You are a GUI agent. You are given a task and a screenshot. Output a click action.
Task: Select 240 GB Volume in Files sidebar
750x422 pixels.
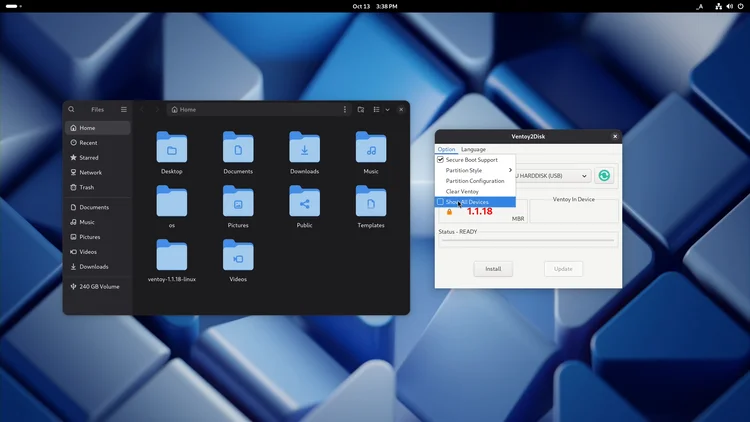[98, 287]
